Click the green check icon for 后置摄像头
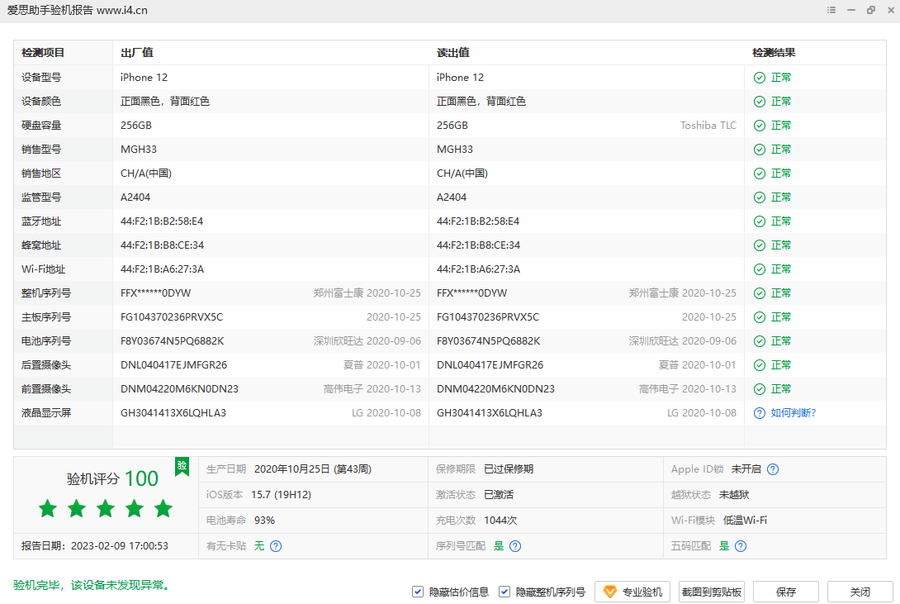The image size is (900, 604). 759,365
